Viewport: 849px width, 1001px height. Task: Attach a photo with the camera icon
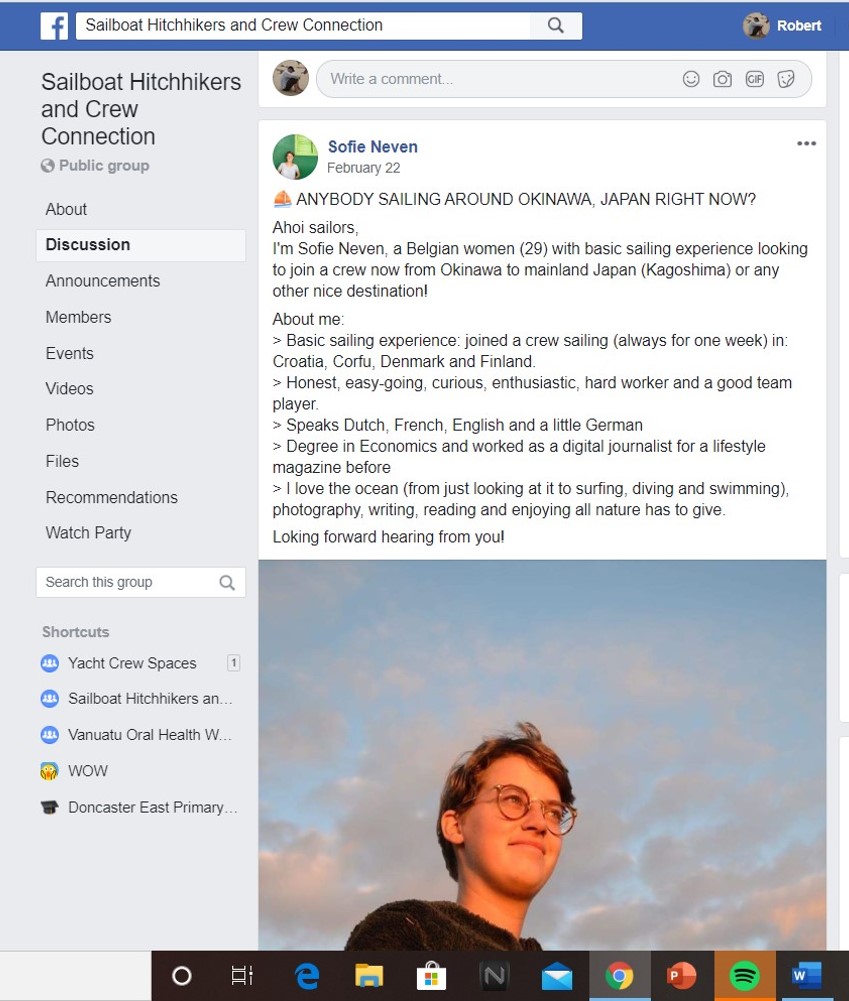[722, 79]
